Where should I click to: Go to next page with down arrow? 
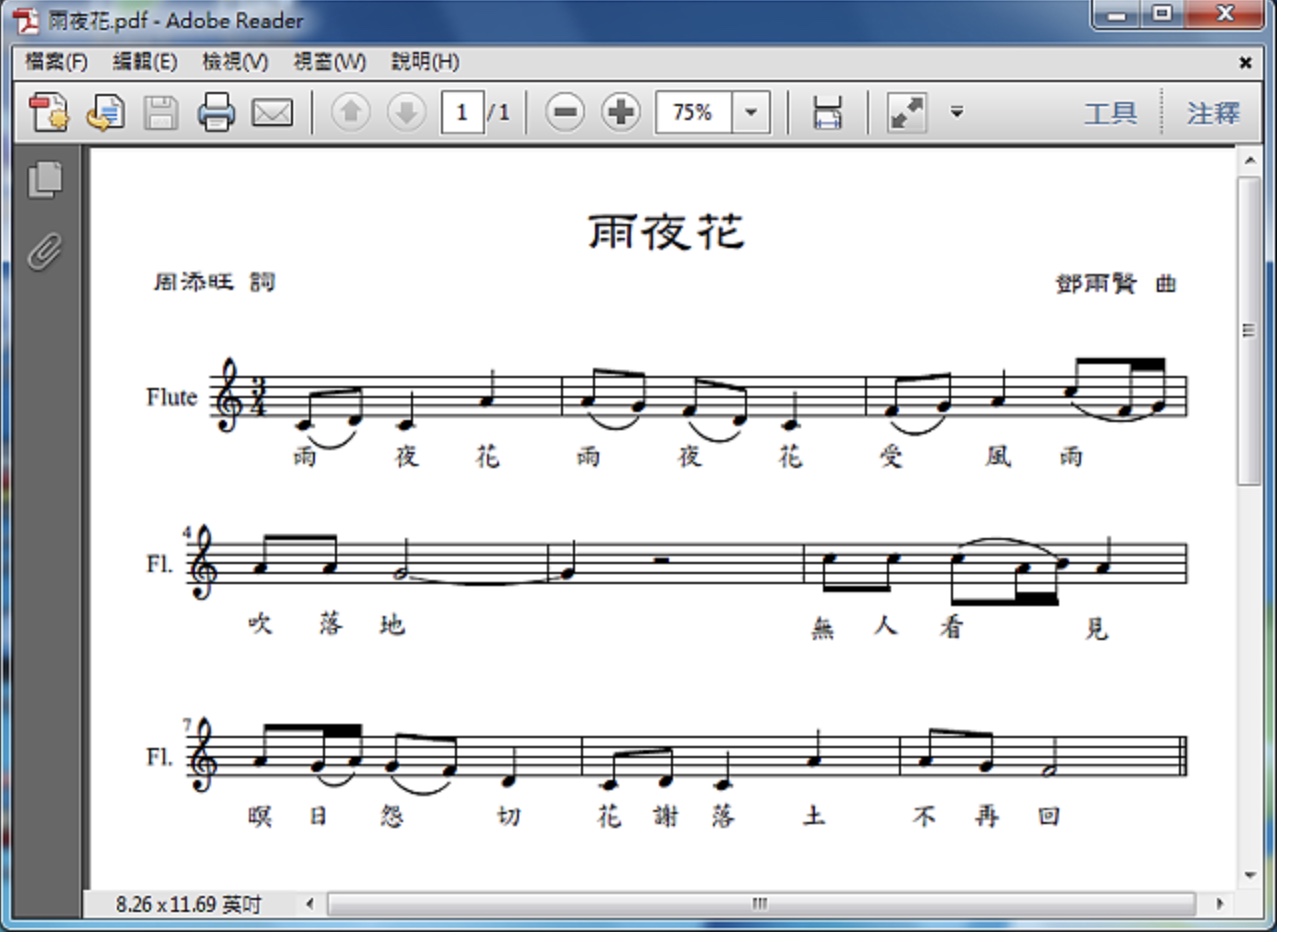click(x=406, y=112)
